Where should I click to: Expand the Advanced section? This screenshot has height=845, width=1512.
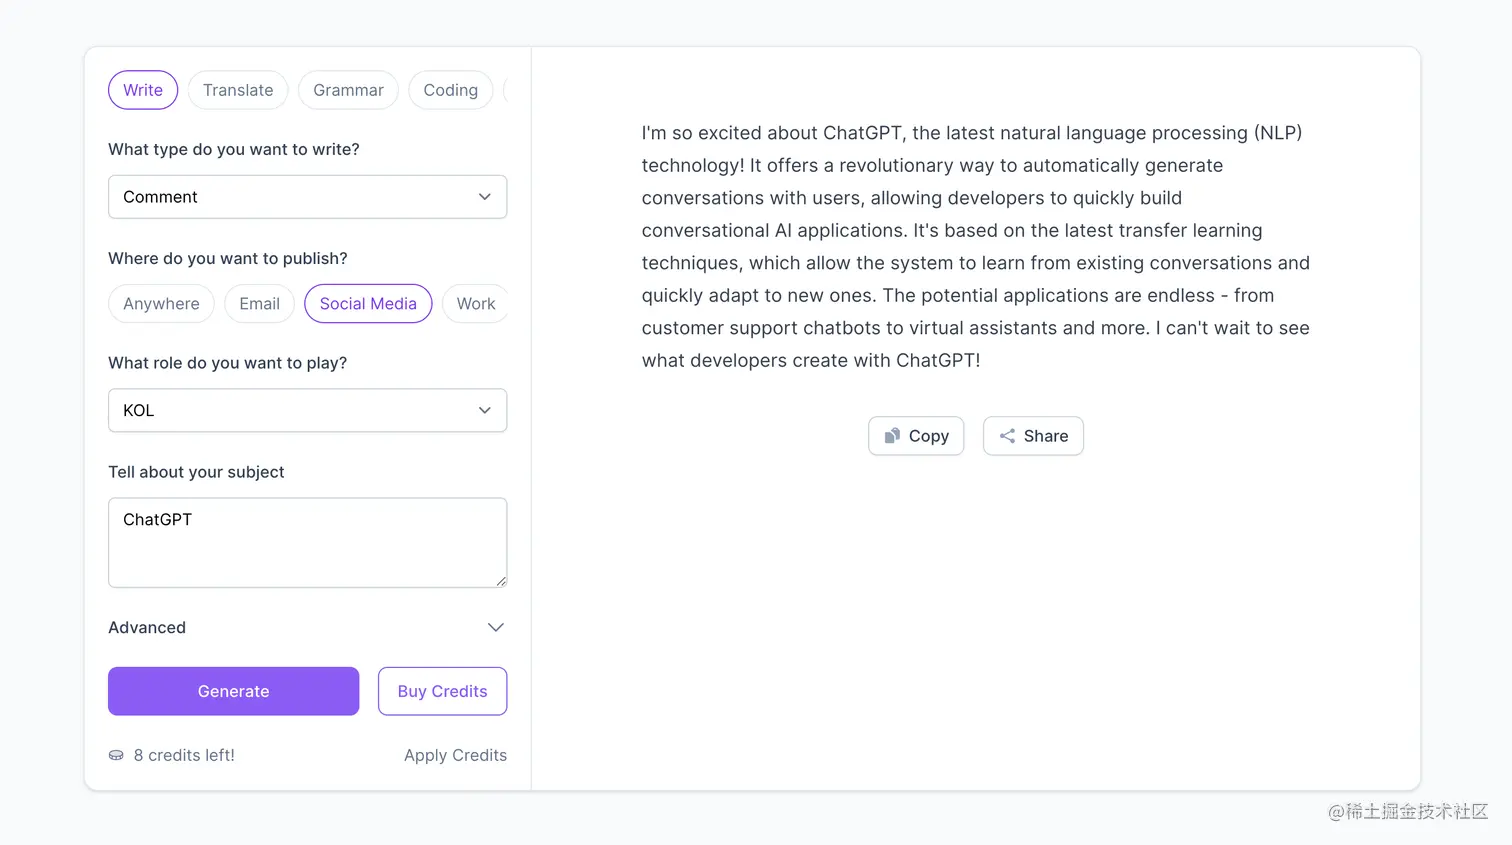tap(495, 627)
